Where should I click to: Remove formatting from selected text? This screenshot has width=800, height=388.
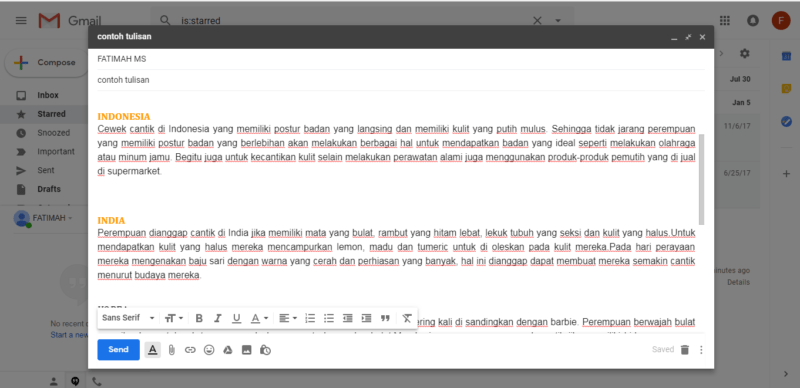(x=407, y=318)
